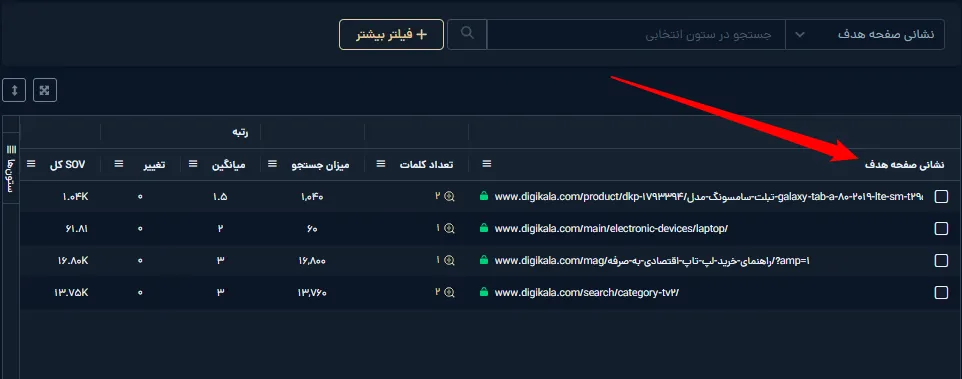Open the digikala.com/product/dkp galaxy-tab-a URL
This screenshot has width=962, height=379.
709,196
